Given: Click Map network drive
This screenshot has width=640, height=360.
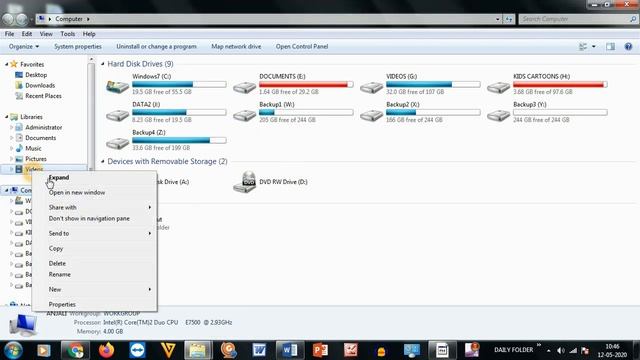Looking at the screenshot, I should tap(236, 47).
